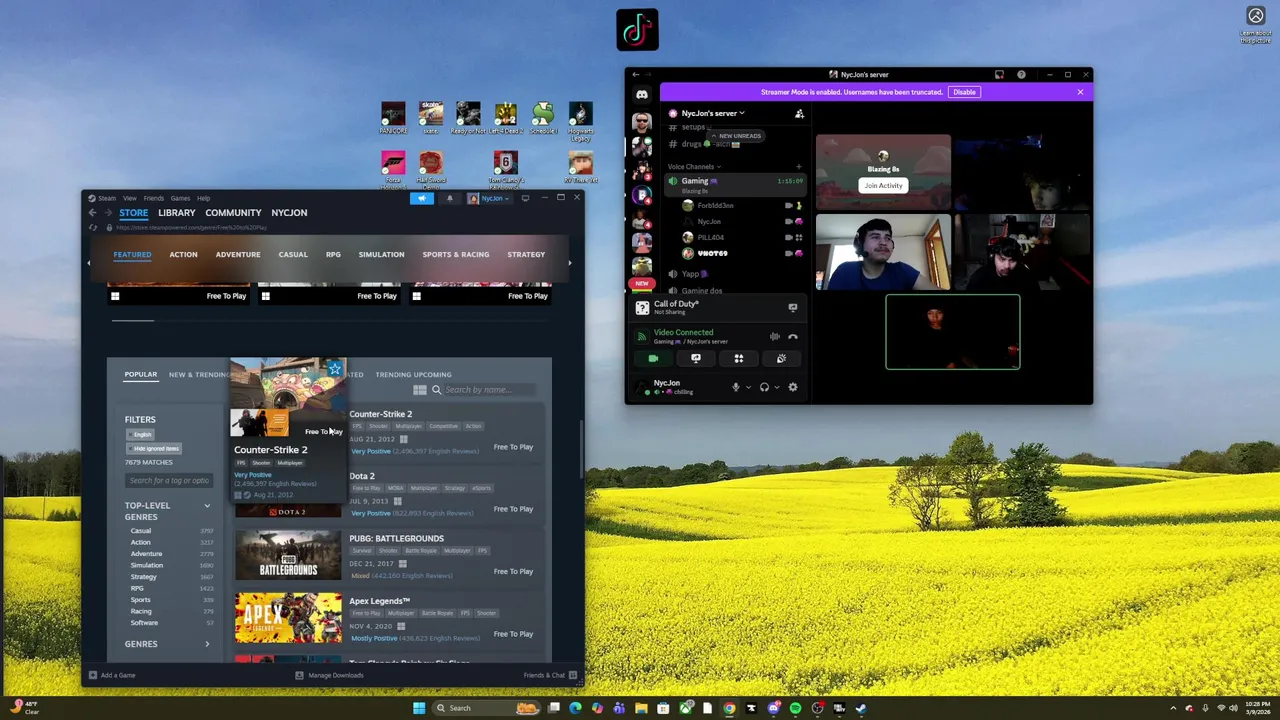Open Hogwarts Legacy desktop icon
Screen dimensions: 1280x720
pyautogui.click(x=580, y=118)
